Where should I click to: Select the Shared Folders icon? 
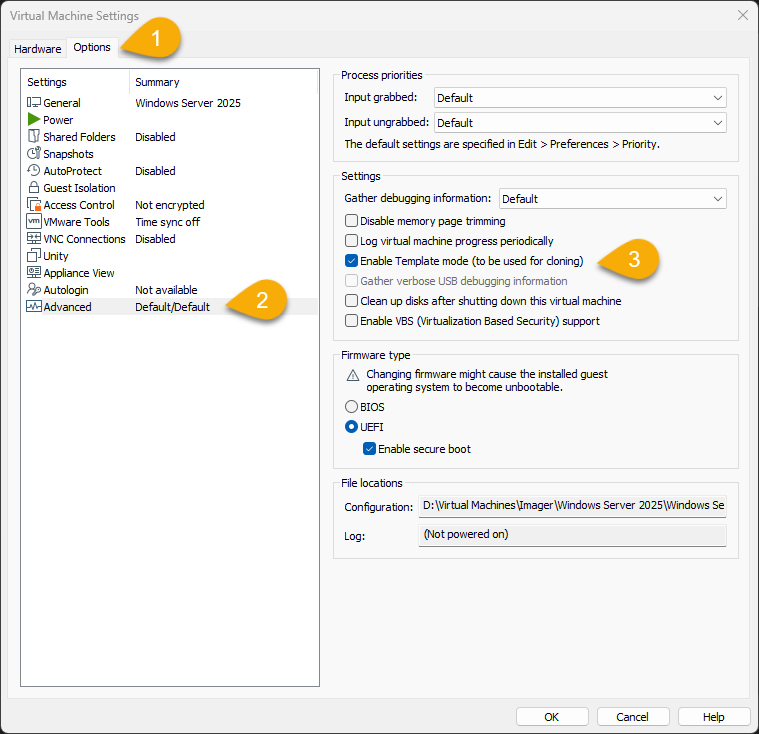click(x=34, y=136)
